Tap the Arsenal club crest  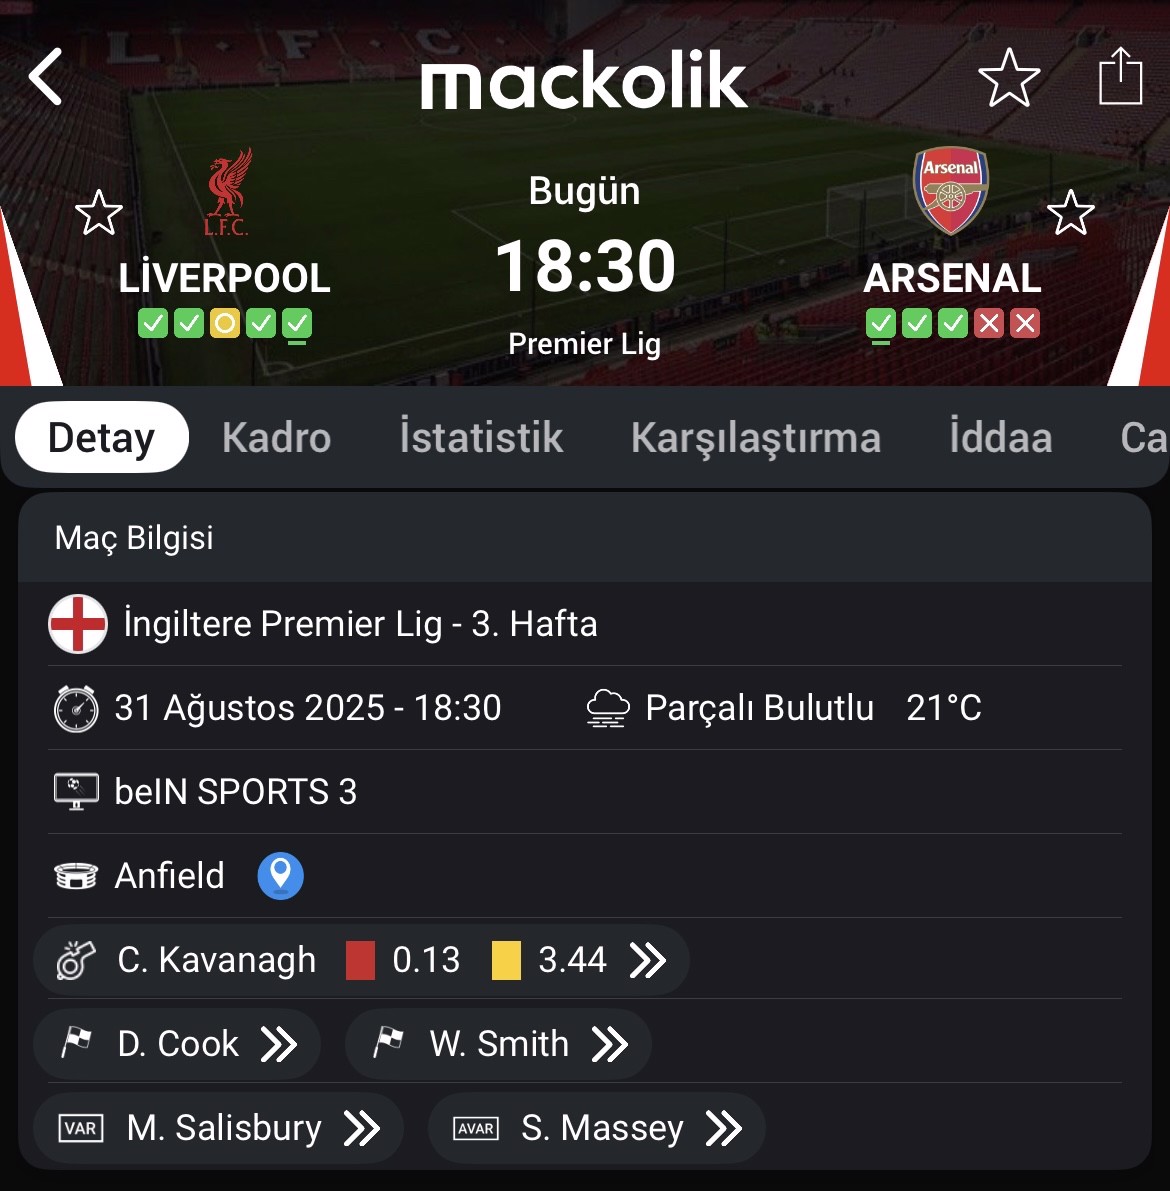point(950,190)
